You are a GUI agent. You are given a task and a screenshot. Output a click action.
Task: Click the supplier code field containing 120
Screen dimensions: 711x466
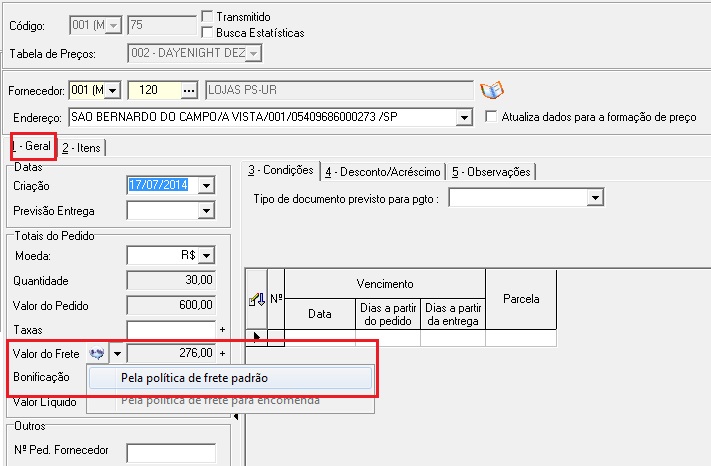[x=155, y=90]
